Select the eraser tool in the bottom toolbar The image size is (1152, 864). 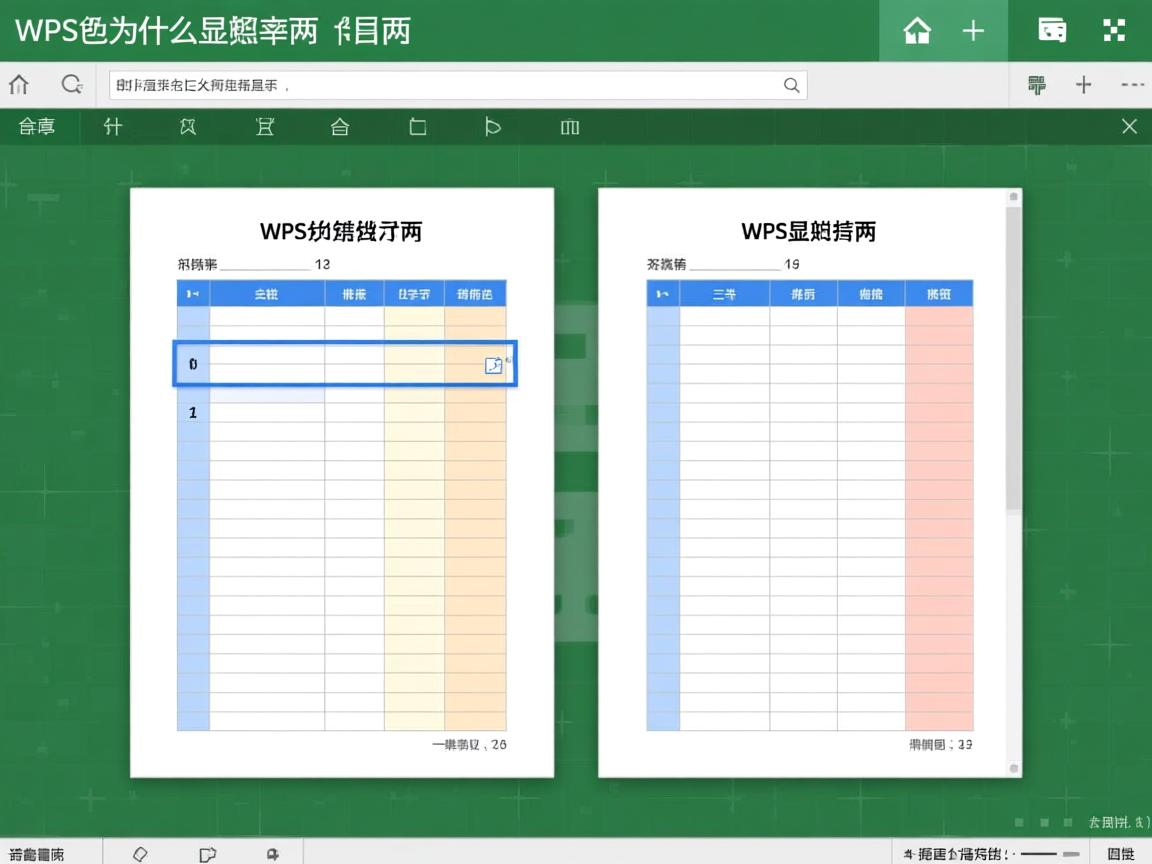(x=140, y=853)
